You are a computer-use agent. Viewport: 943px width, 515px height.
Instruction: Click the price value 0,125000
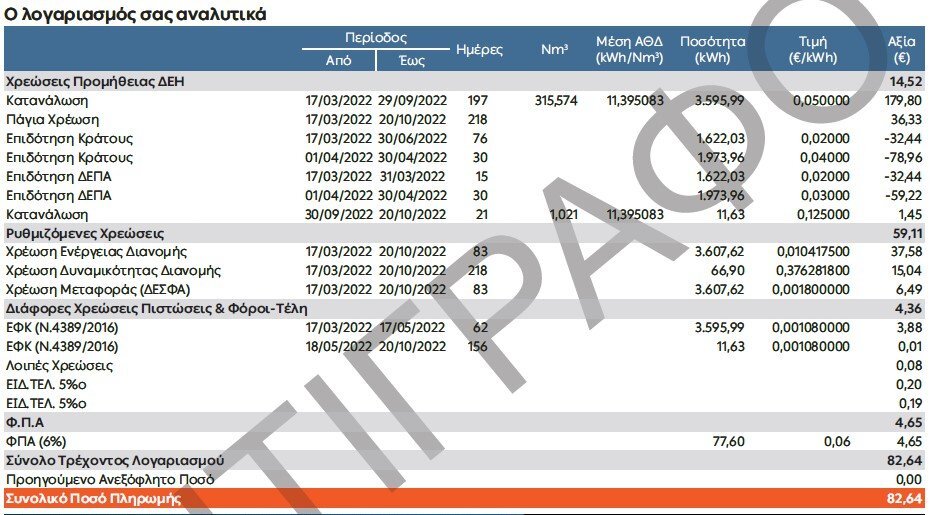pyautogui.click(x=823, y=214)
